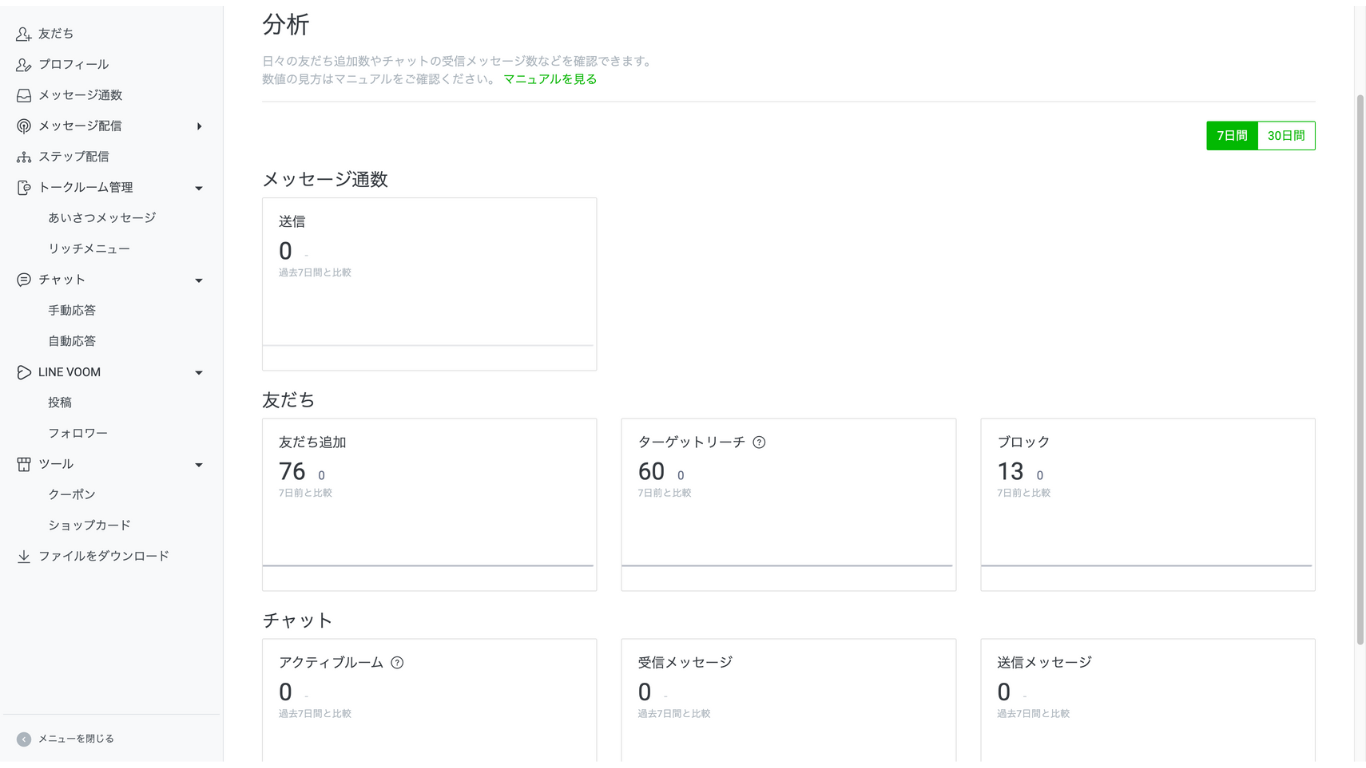
Task: Open 友だち in the sidebar
Action: tap(56, 34)
